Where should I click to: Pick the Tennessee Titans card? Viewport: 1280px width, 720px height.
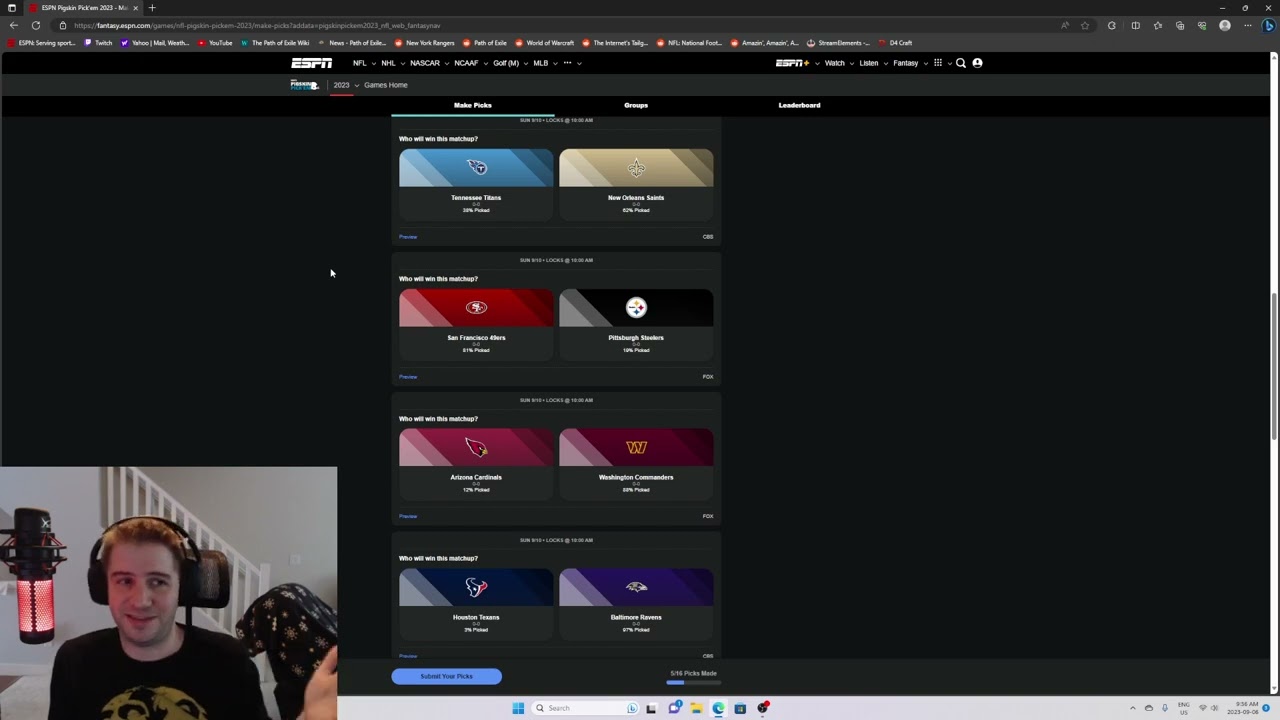tap(476, 184)
